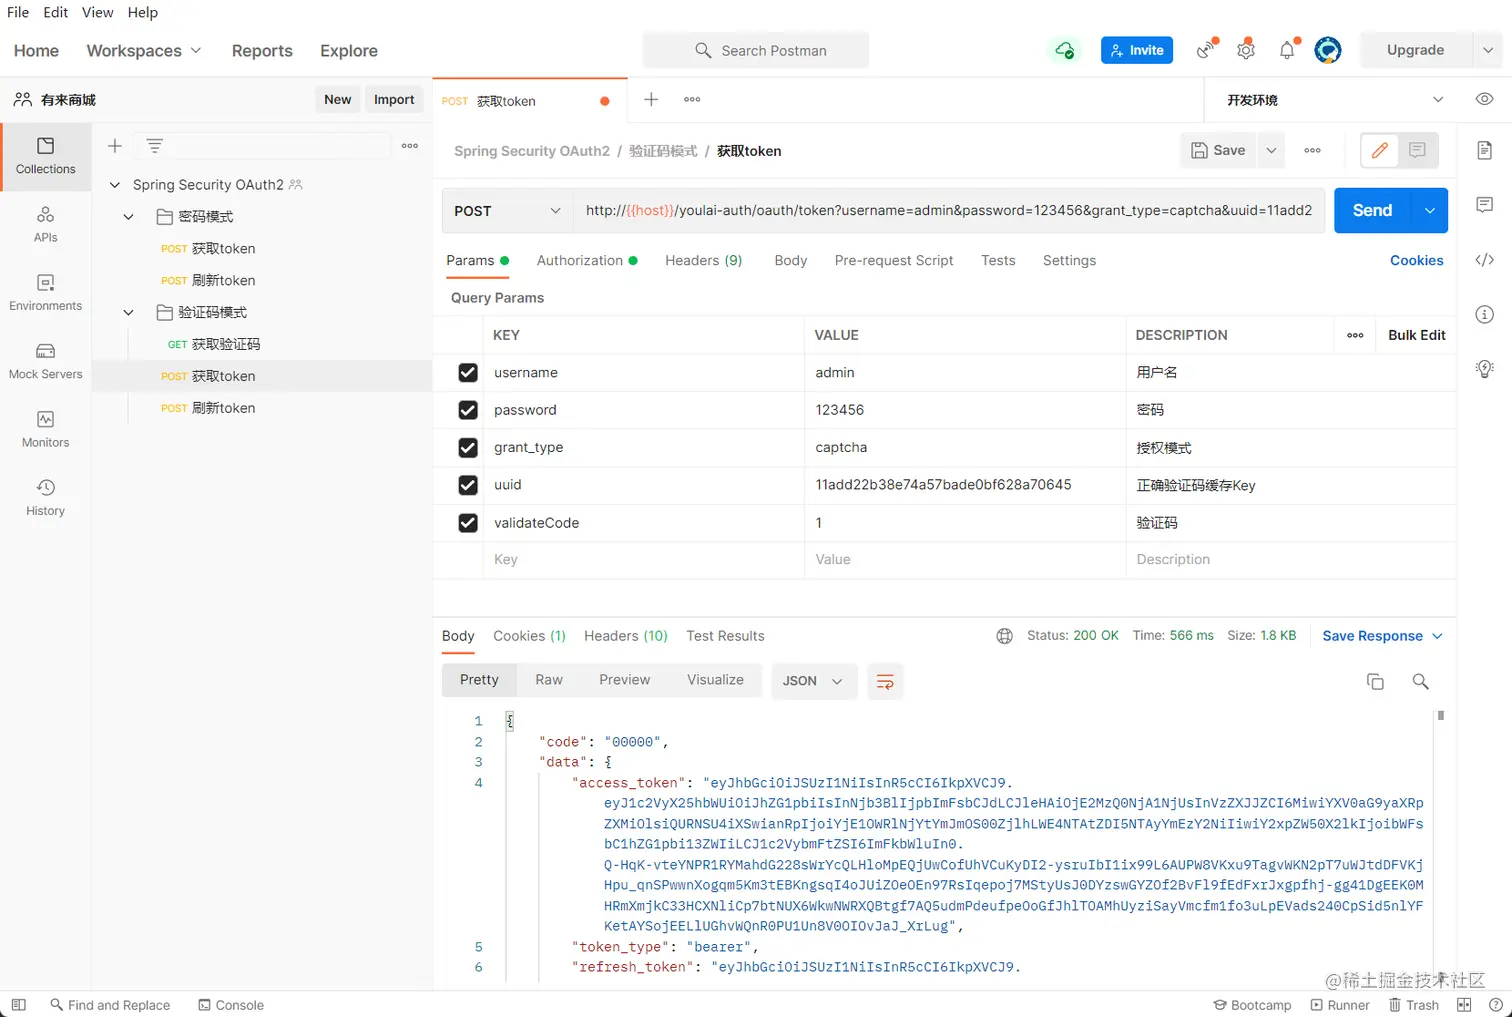
Task: Toggle word wrap in response body
Action: point(885,681)
